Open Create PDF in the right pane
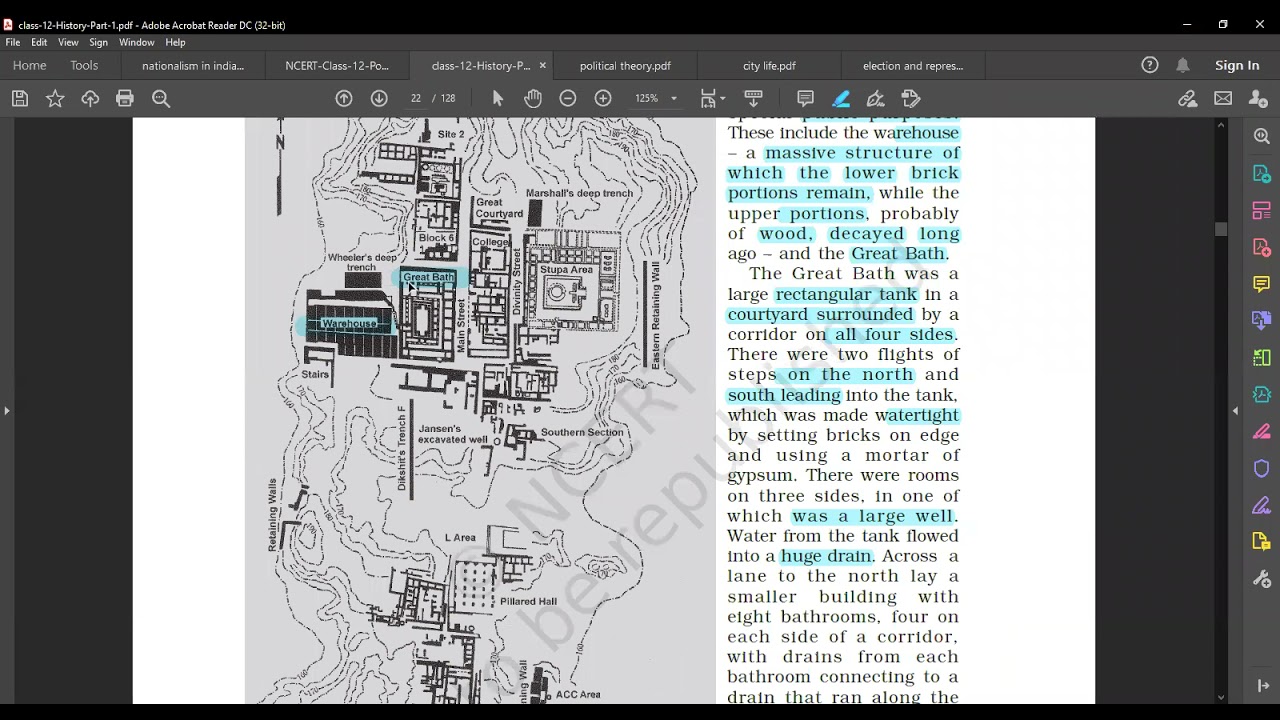Screen dimensions: 1280x720 click(x=1262, y=247)
